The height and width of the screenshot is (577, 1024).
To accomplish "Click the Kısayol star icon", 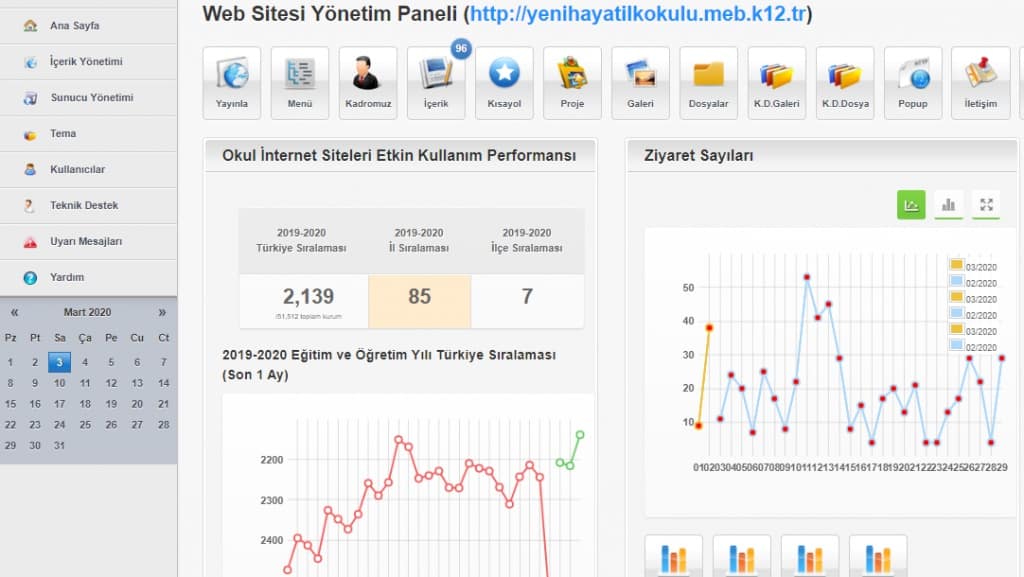I will (x=504, y=82).
